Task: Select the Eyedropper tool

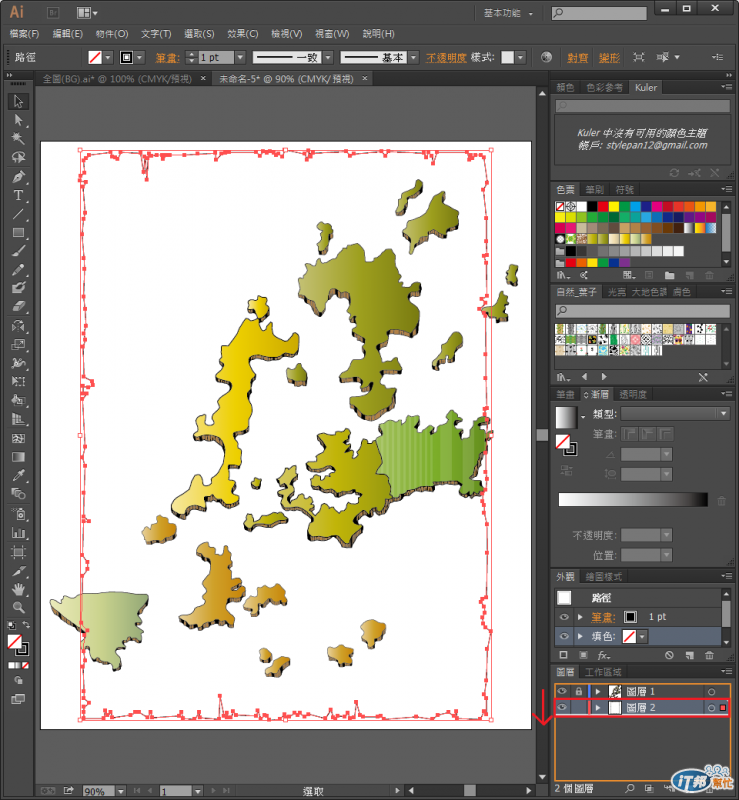Action: [18, 476]
